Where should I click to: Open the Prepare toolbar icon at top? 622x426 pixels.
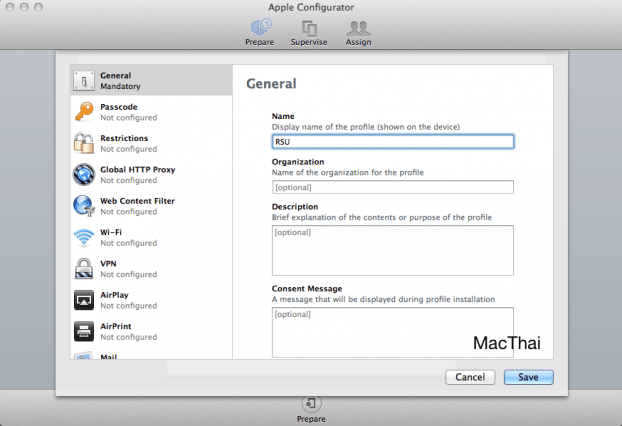[x=260, y=27]
